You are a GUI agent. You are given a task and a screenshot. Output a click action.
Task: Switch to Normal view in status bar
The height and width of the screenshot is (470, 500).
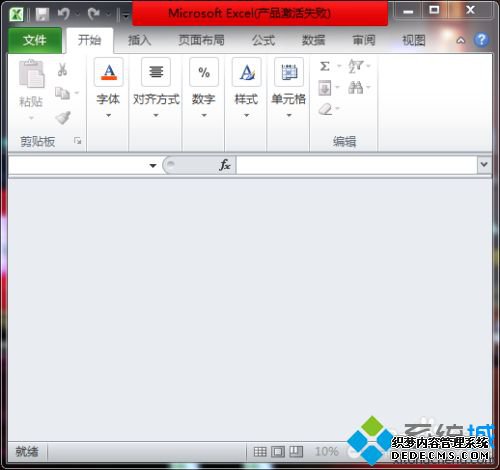[260, 452]
